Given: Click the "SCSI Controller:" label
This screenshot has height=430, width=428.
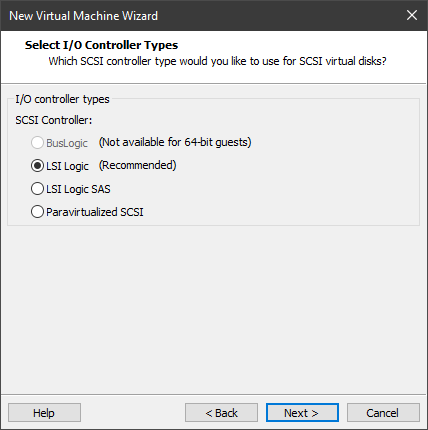Looking at the screenshot, I should [x=54, y=120].
